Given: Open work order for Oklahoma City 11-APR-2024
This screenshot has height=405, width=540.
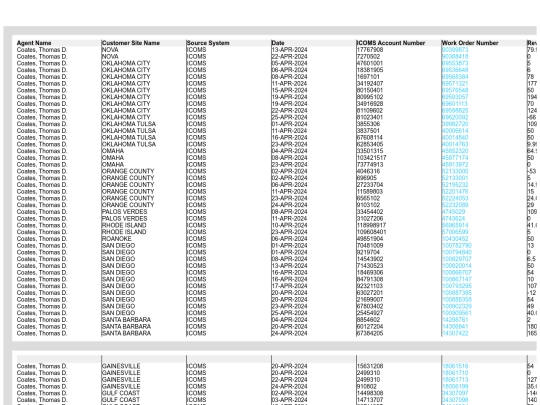Looking at the screenshot, I should point(455,84).
